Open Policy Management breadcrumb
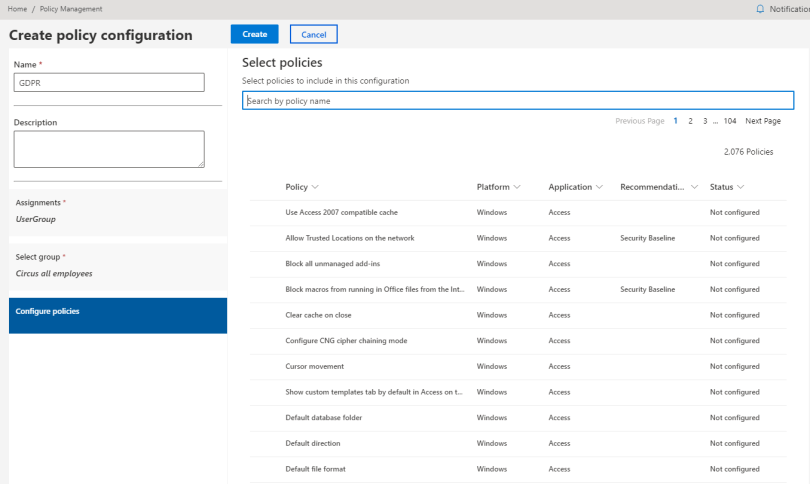 [71, 9]
